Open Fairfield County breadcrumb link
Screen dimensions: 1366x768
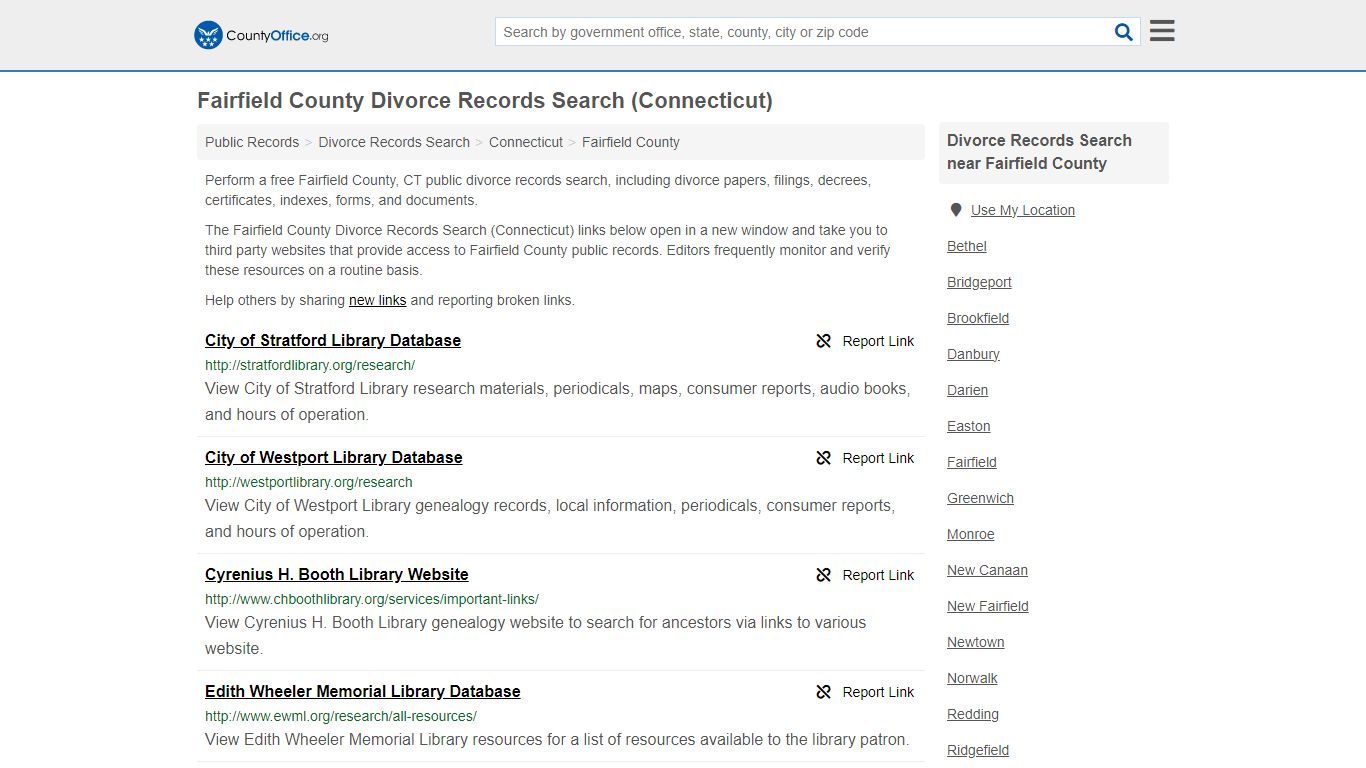coord(631,142)
